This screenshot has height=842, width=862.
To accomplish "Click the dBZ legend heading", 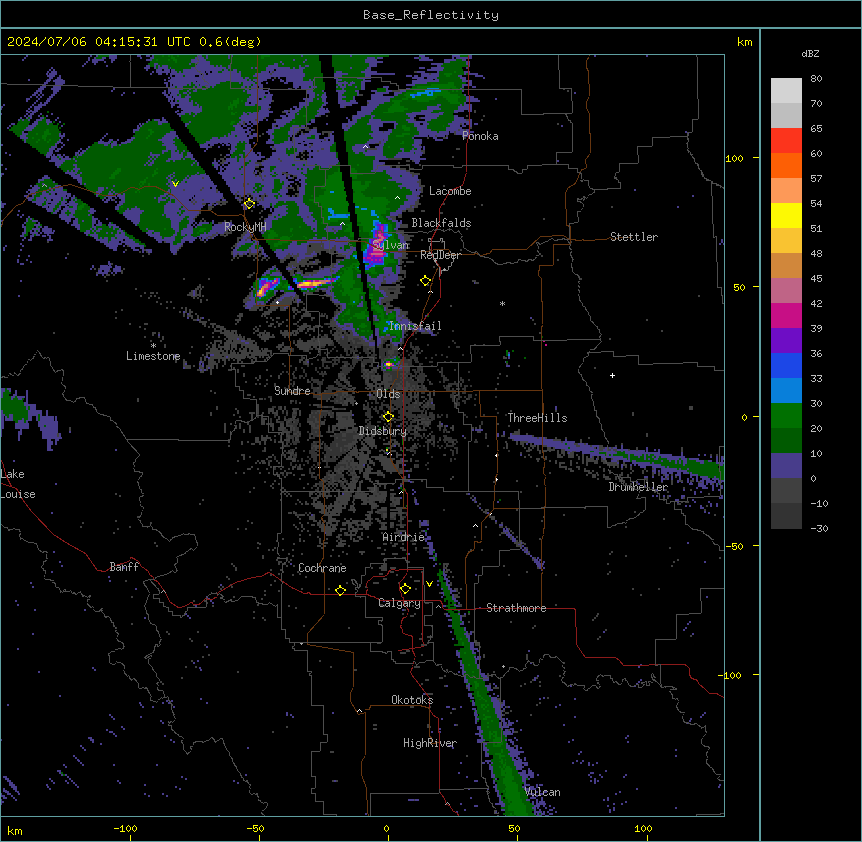I will (810, 54).
